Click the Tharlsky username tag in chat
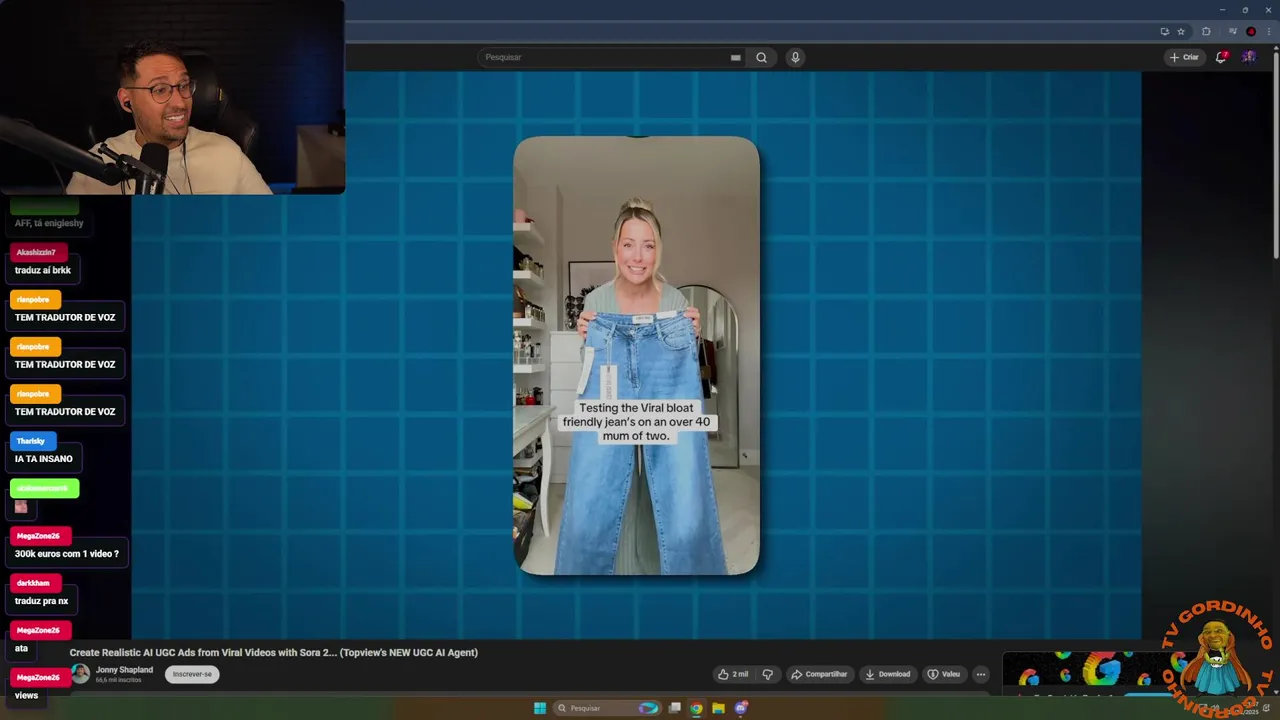Screen dimensions: 1280x720 (33, 441)
